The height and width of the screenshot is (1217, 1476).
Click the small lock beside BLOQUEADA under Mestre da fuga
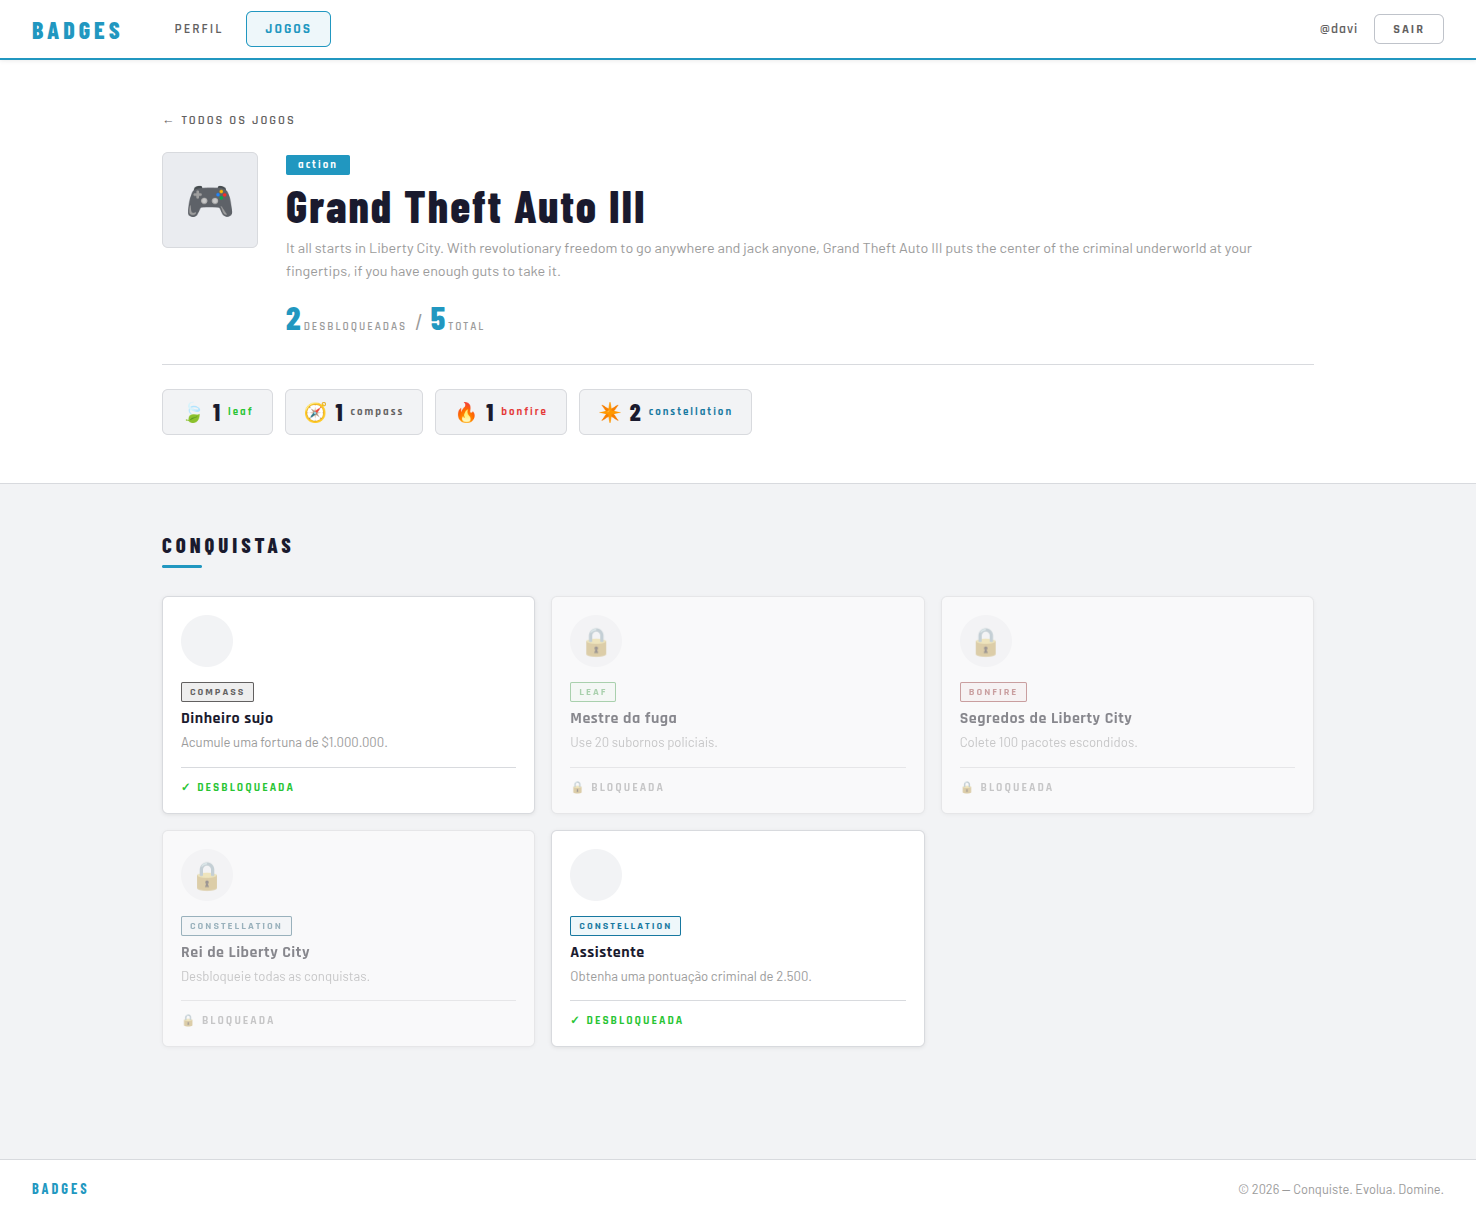click(577, 787)
